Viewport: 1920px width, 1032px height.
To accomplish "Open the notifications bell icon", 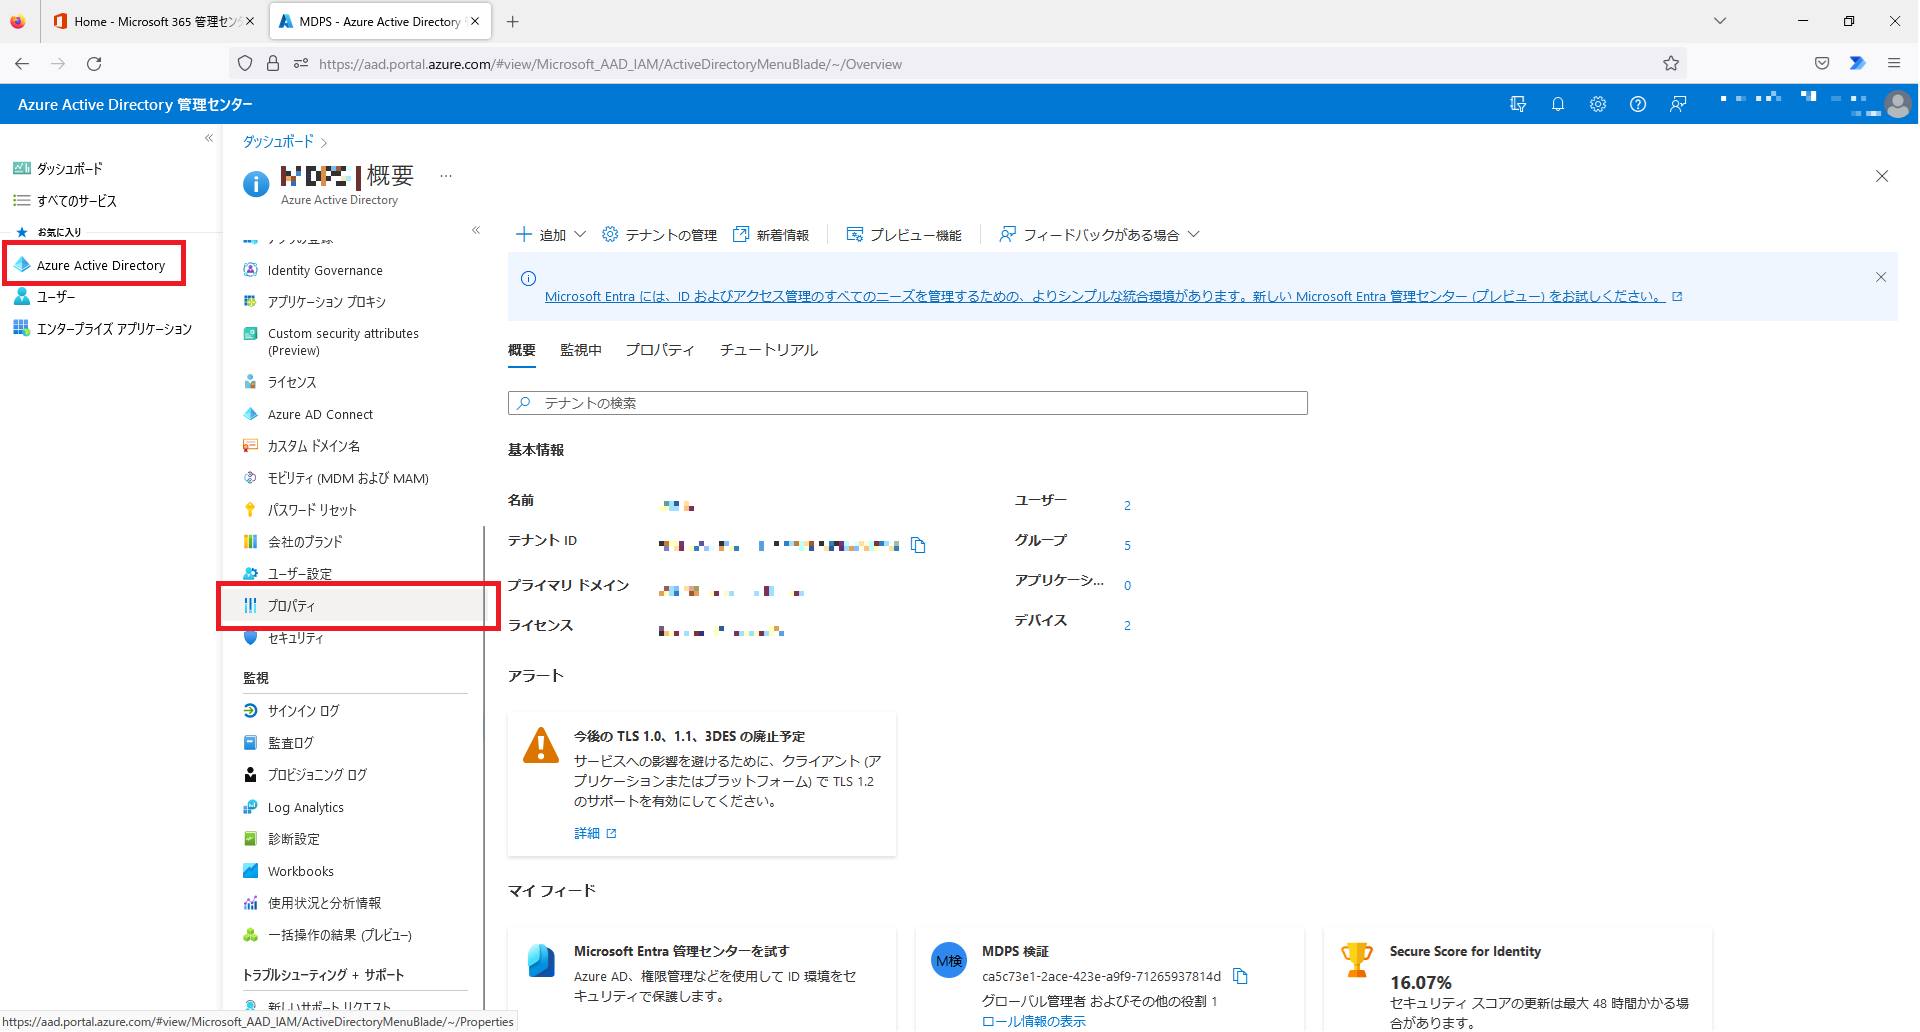I will pyautogui.click(x=1557, y=104).
